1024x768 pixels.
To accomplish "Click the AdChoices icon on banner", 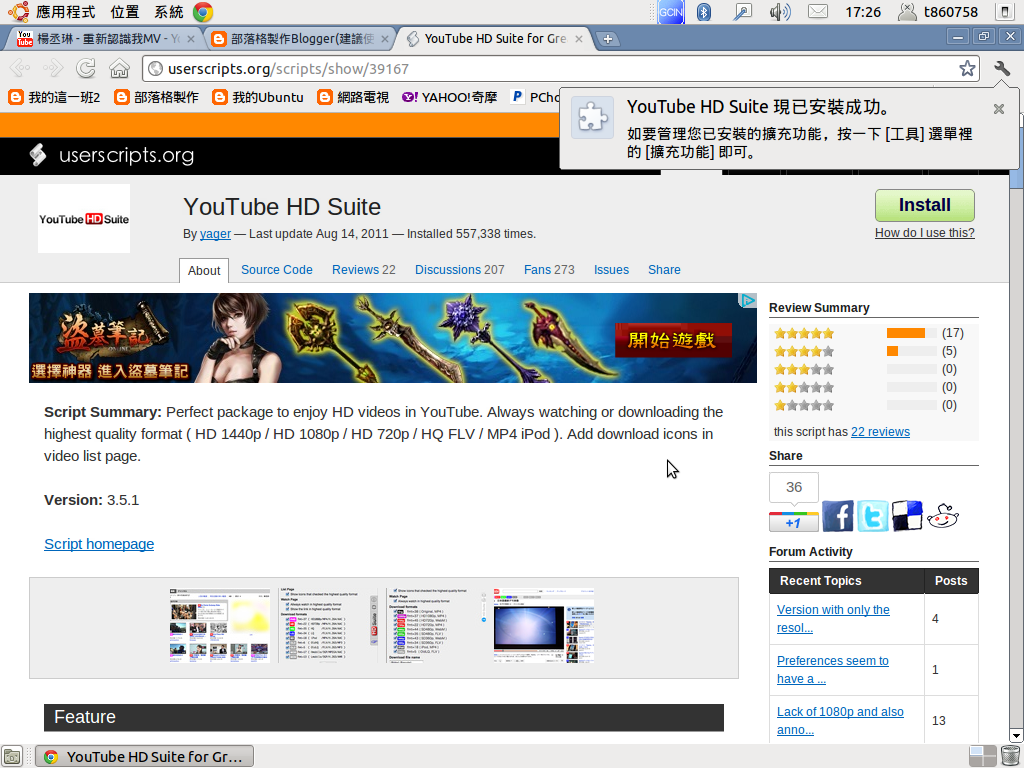I will 748,300.
